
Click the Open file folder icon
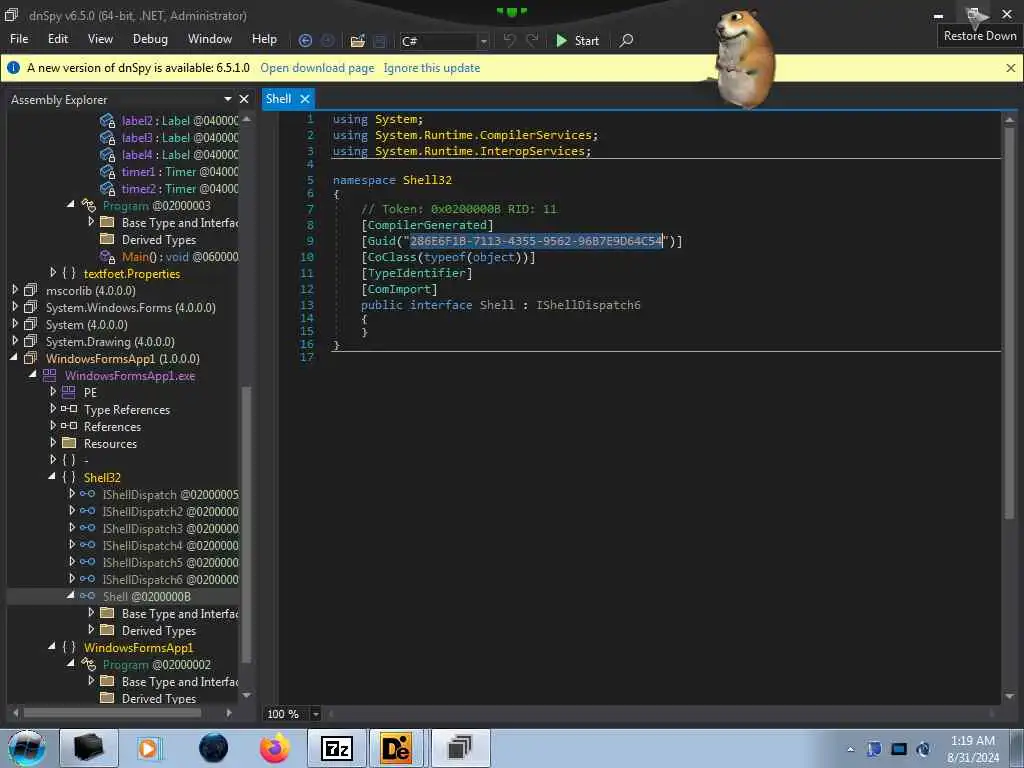click(357, 40)
